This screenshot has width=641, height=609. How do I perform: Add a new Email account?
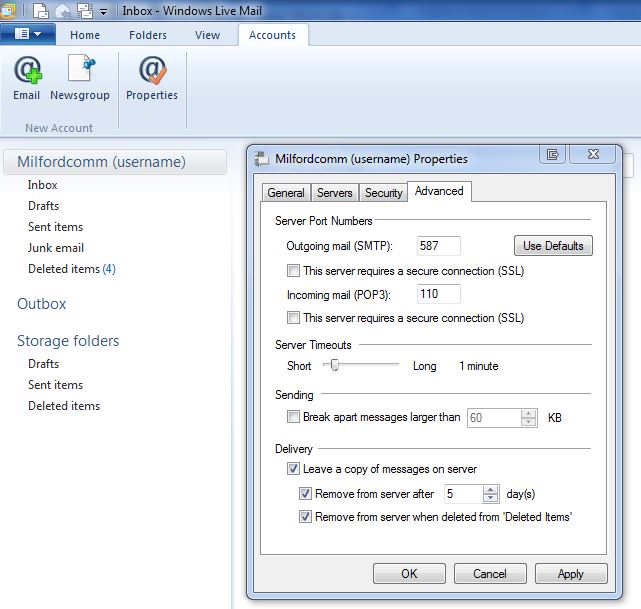click(27, 78)
